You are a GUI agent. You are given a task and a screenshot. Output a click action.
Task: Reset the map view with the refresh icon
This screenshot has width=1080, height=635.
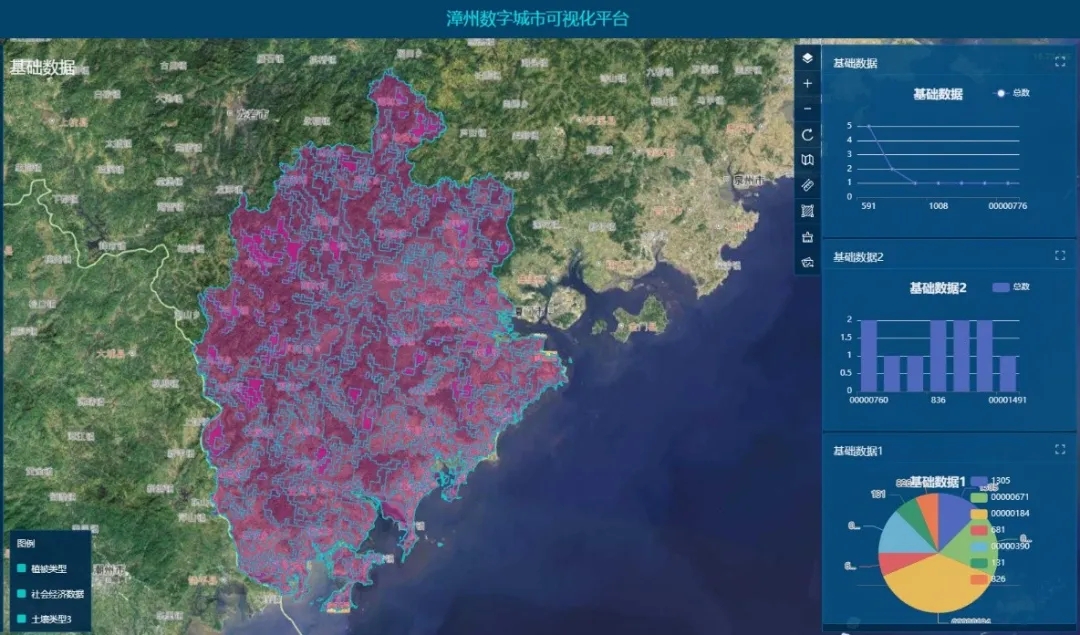[808, 134]
